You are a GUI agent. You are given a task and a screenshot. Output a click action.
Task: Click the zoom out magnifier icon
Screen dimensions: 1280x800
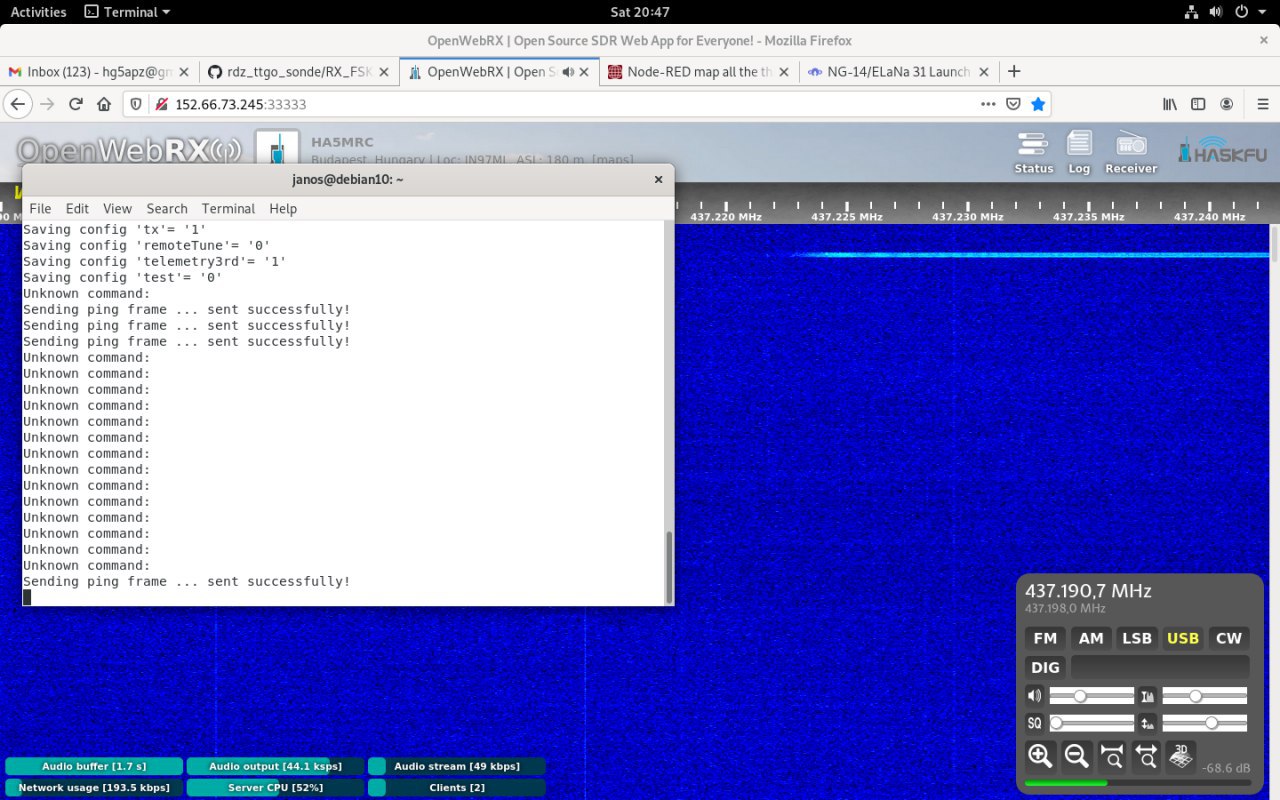pos(1076,756)
